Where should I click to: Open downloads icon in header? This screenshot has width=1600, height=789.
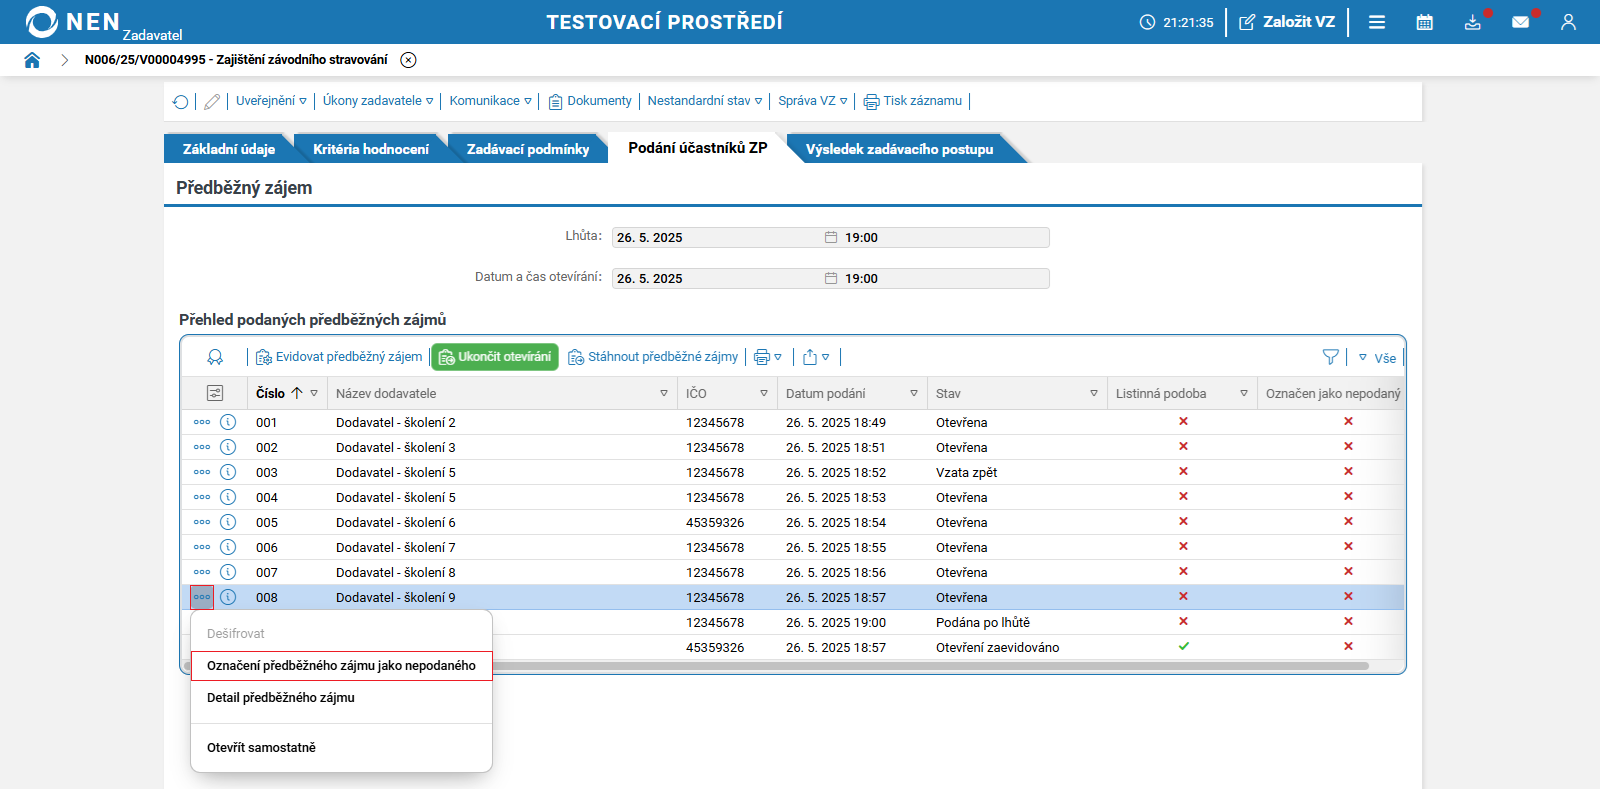click(x=1473, y=22)
